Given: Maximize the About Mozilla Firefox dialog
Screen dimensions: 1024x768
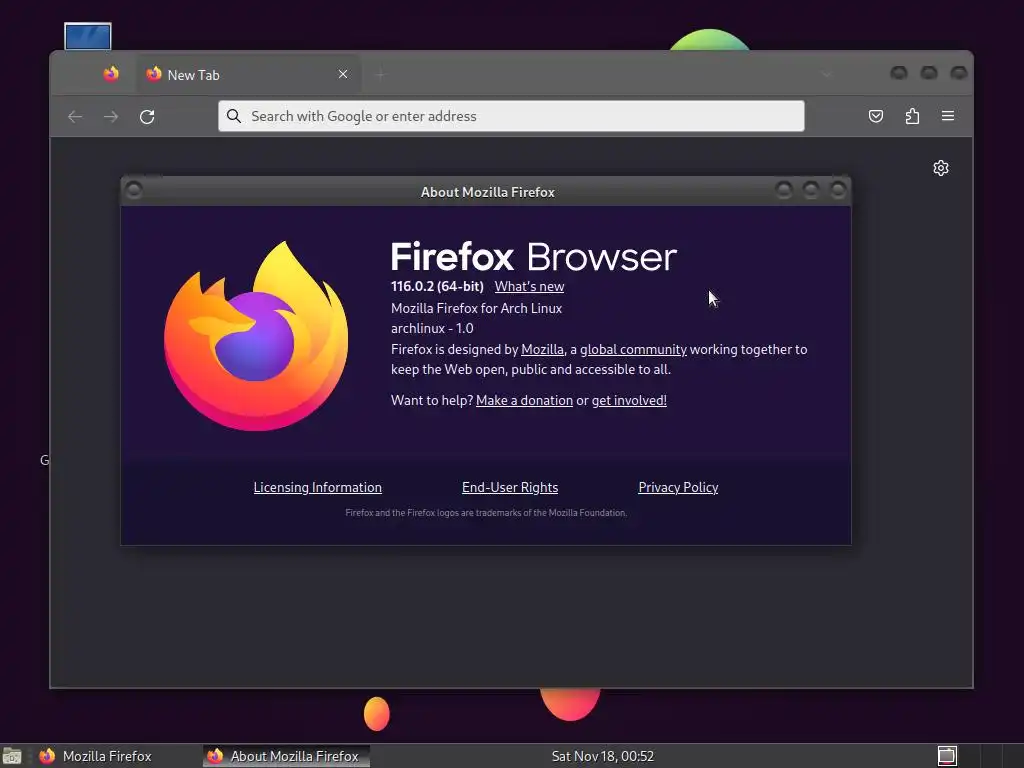Looking at the screenshot, I should tap(810, 190).
